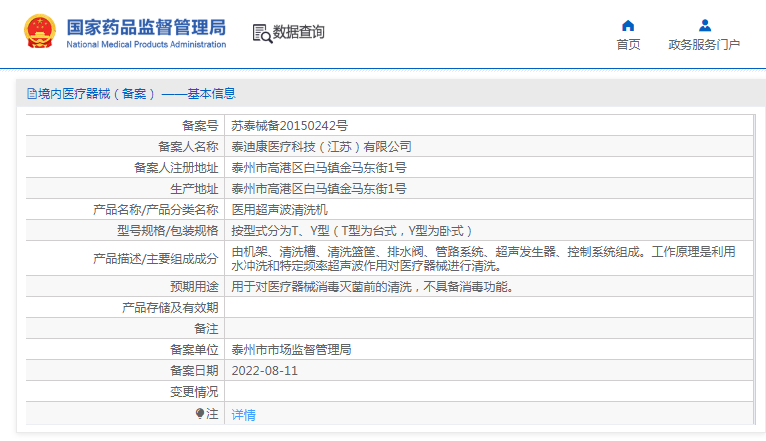Screen dimensions: 766x441
Task: Click the 产品描述/主要组成成分 label
Action: [156, 258]
